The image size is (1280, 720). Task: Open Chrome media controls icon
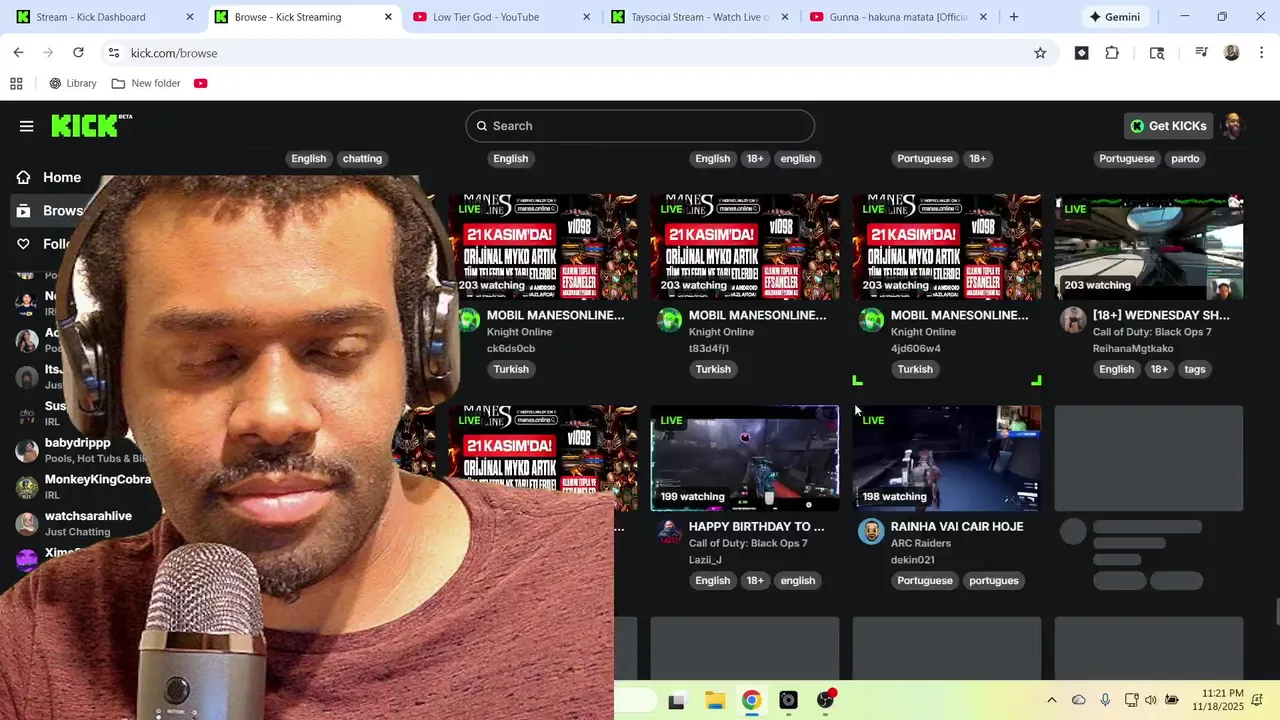pyautogui.click(x=1201, y=53)
